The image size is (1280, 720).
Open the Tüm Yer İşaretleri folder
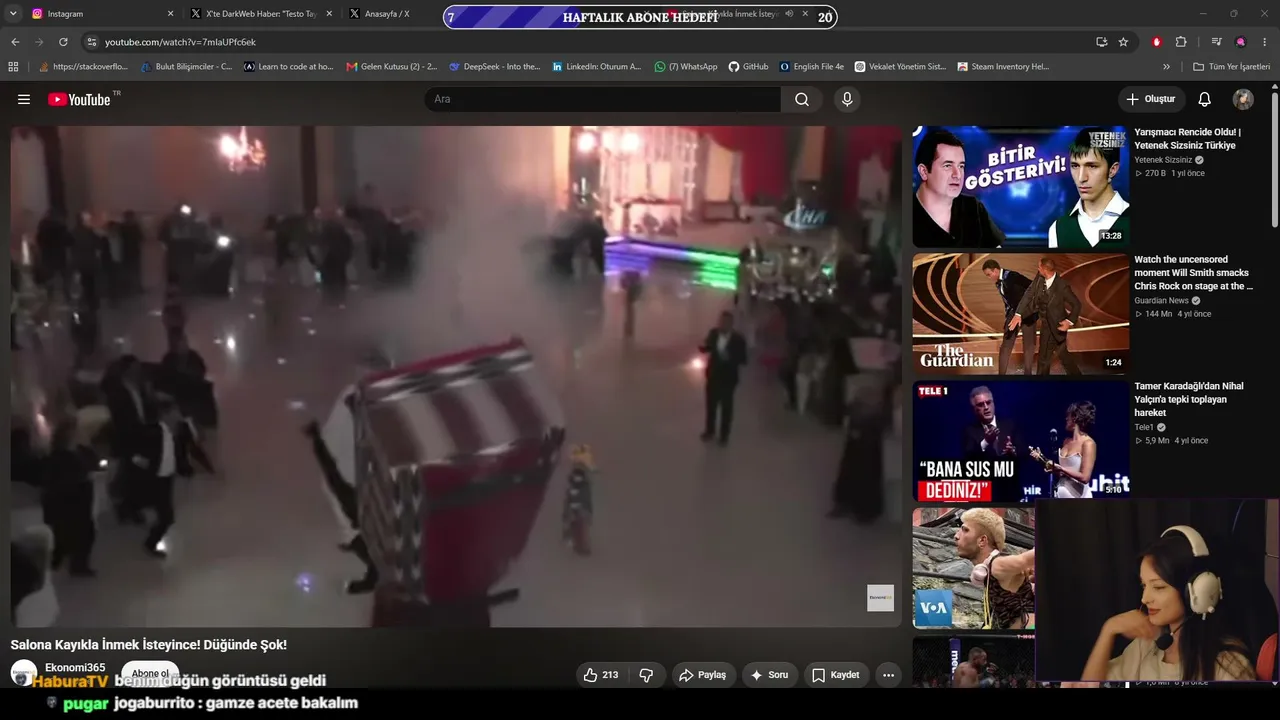pyautogui.click(x=1231, y=67)
